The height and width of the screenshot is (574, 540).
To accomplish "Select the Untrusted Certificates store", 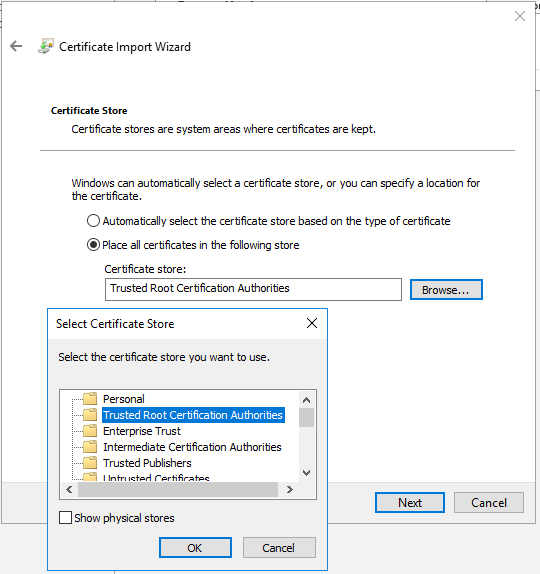I will click(156, 478).
